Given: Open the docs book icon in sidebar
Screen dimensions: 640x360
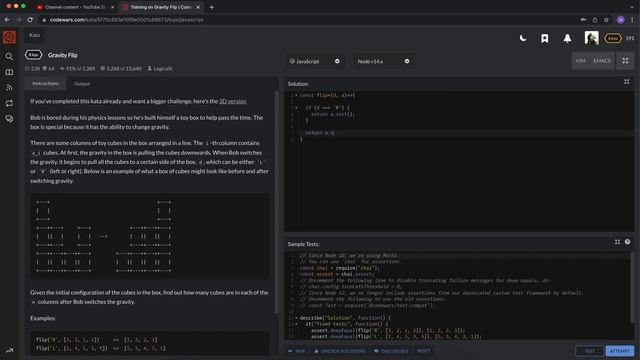Looking at the screenshot, I should point(9,72).
